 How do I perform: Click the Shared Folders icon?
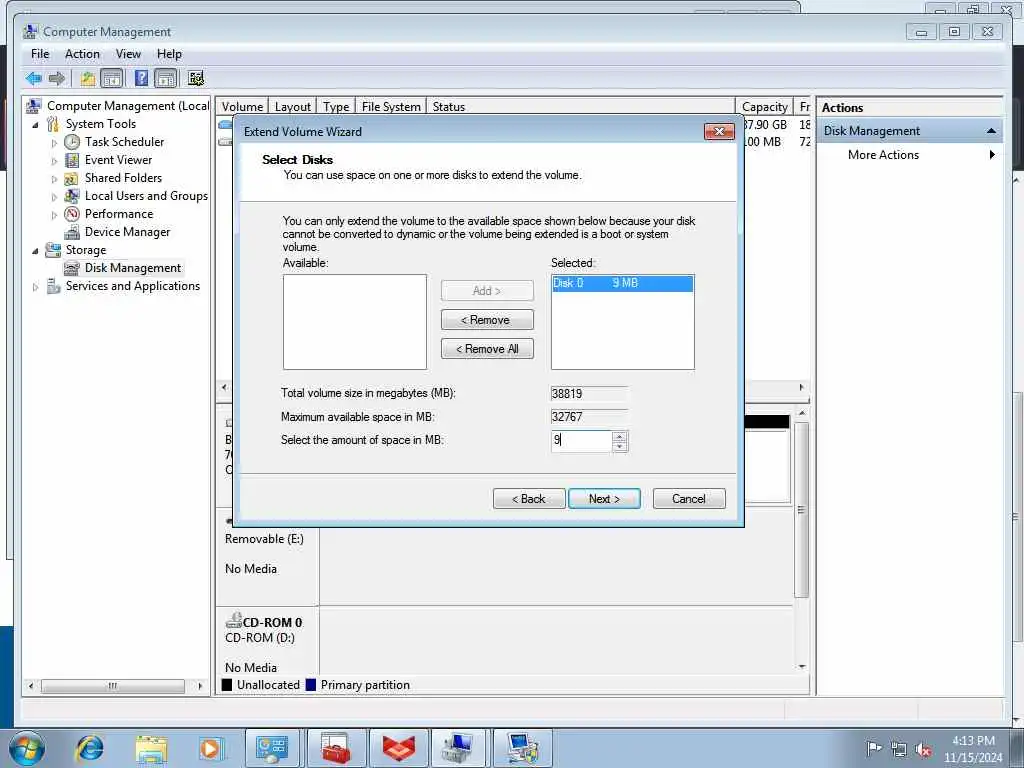(72, 178)
